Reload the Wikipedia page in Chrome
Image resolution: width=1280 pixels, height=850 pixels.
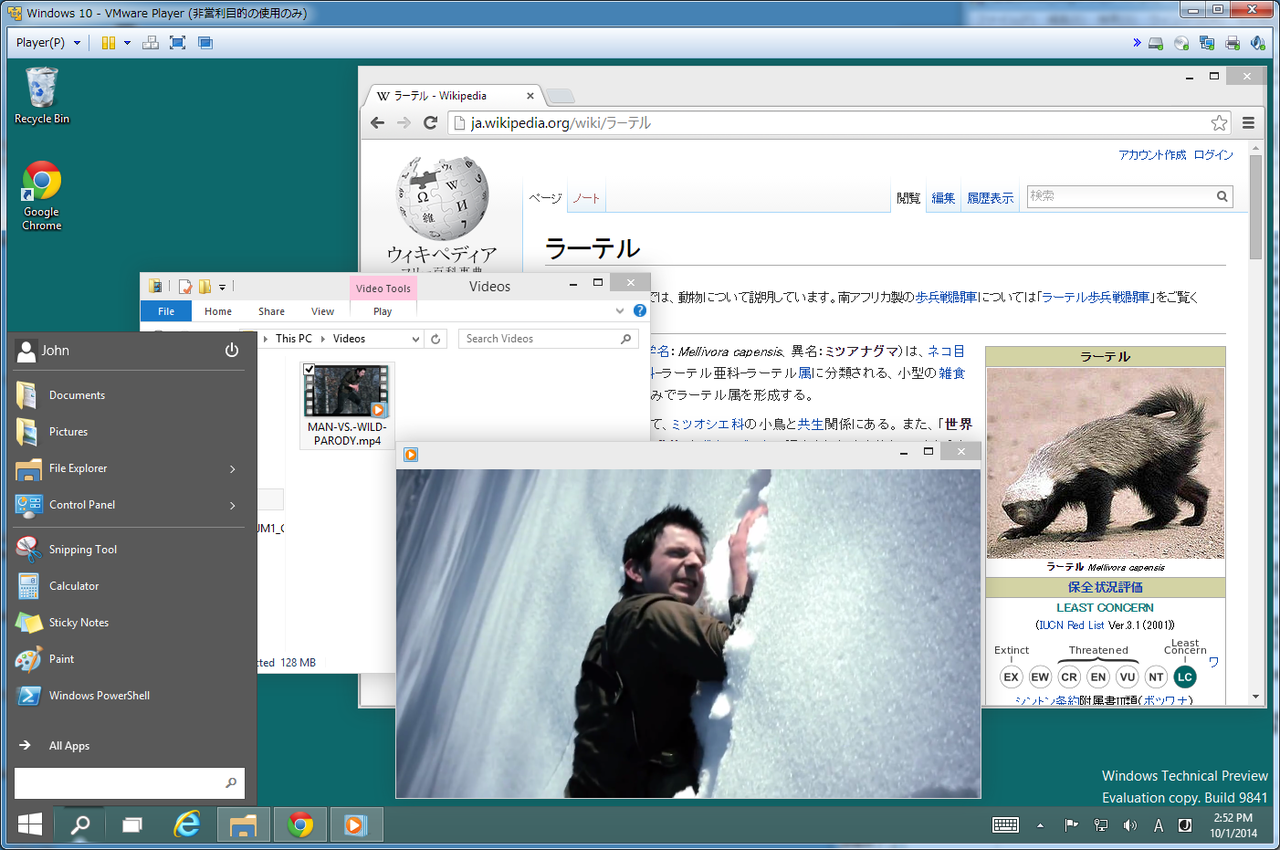click(x=430, y=123)
